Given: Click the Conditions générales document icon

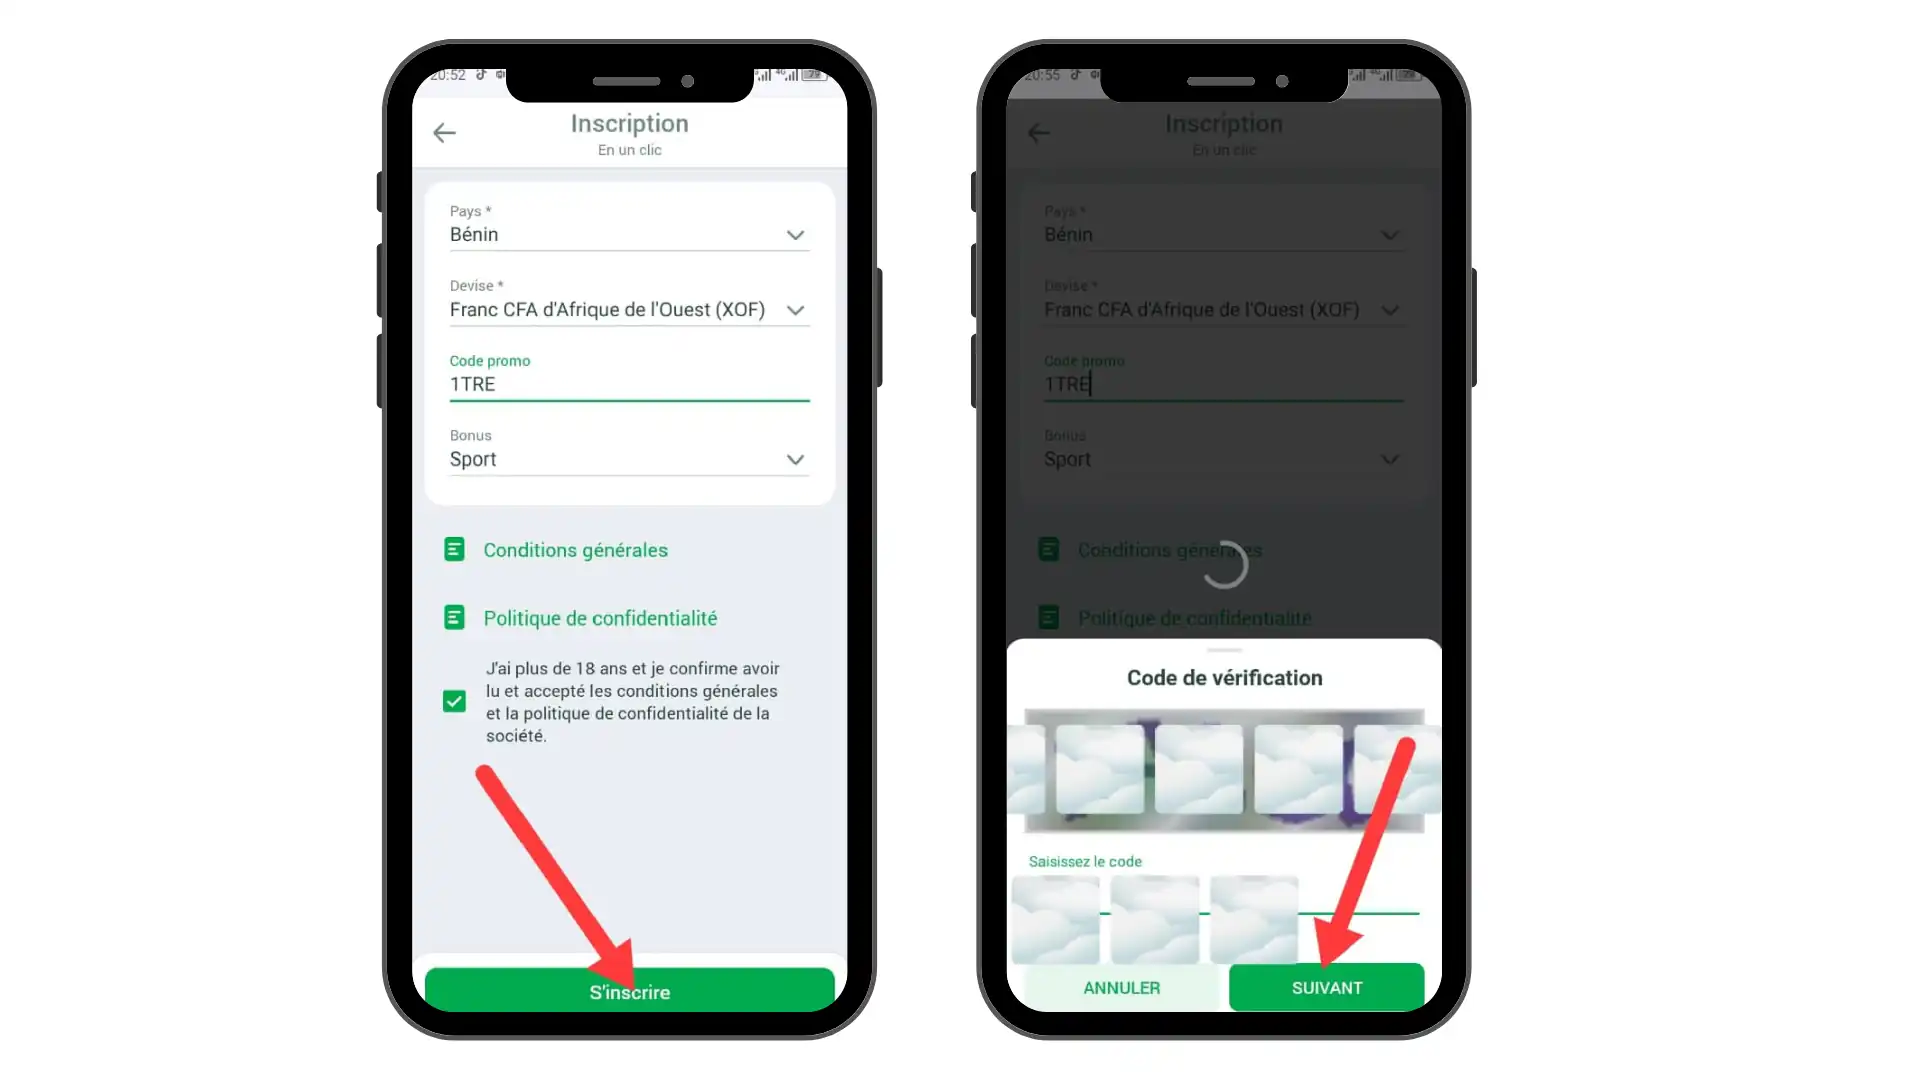Looking at the screenshot, I should pyautogui.click(x=455, y=550).
